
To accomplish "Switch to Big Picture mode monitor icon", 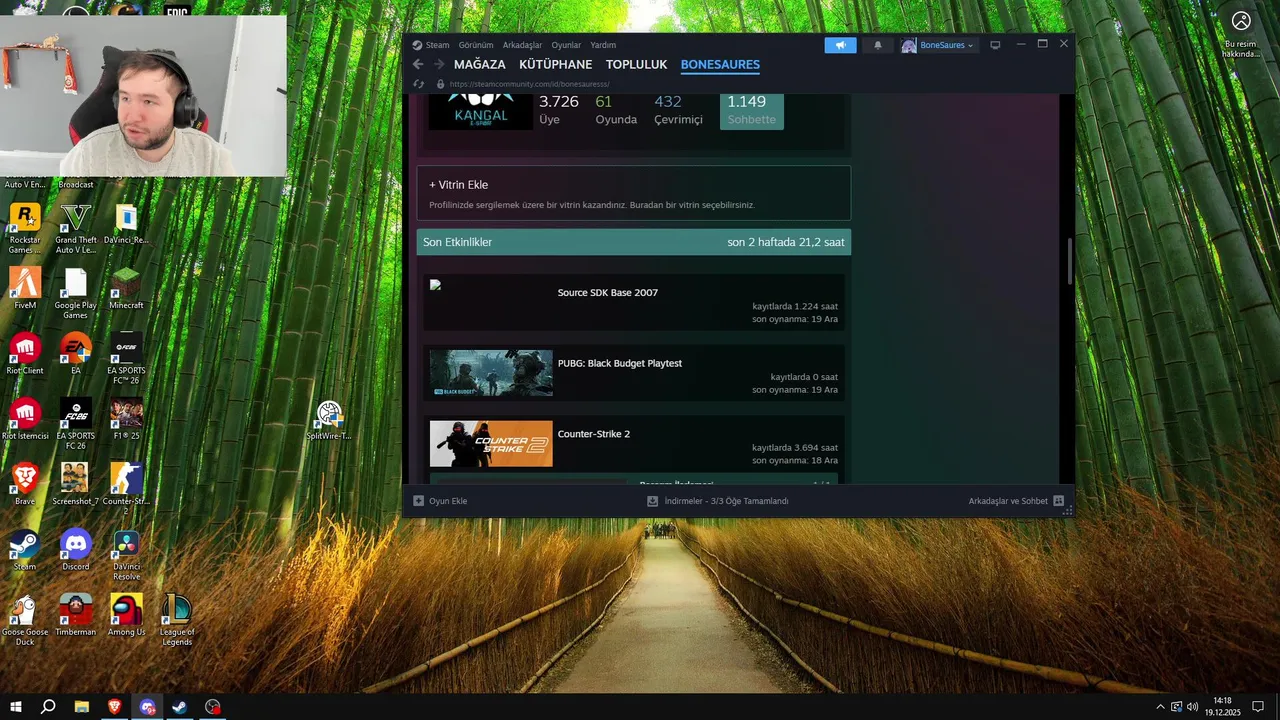I will pos(995,45).
